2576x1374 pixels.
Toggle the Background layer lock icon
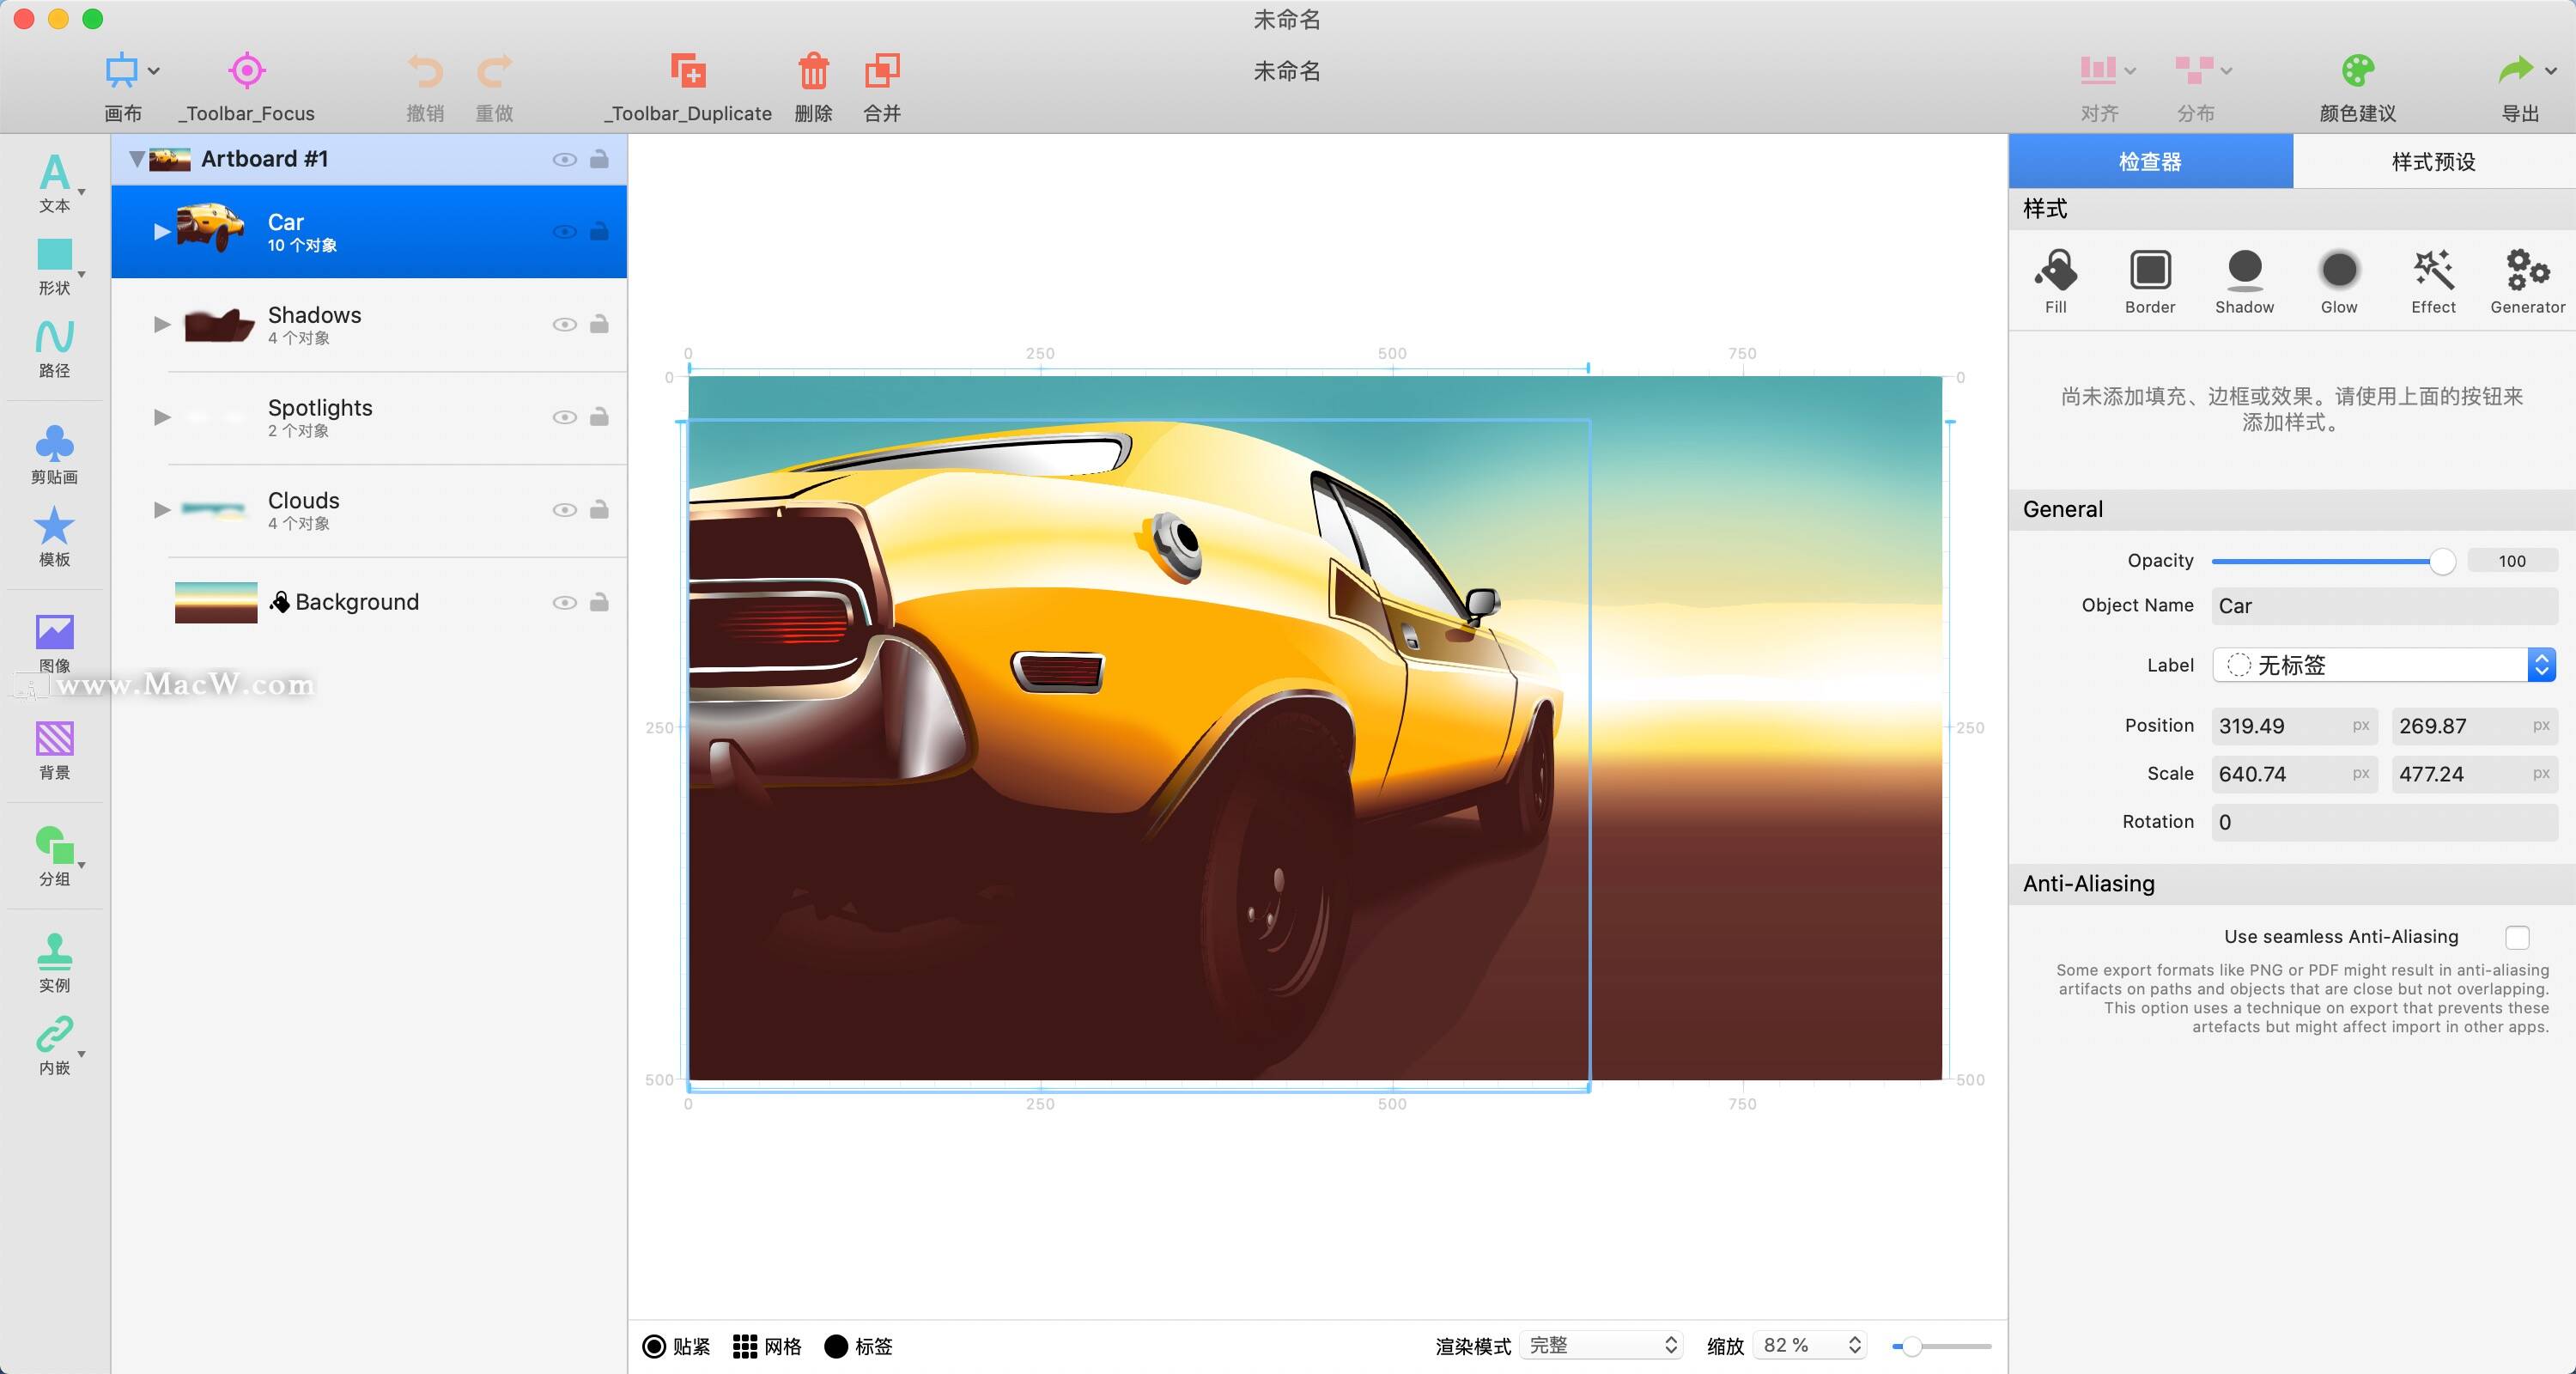599,602
